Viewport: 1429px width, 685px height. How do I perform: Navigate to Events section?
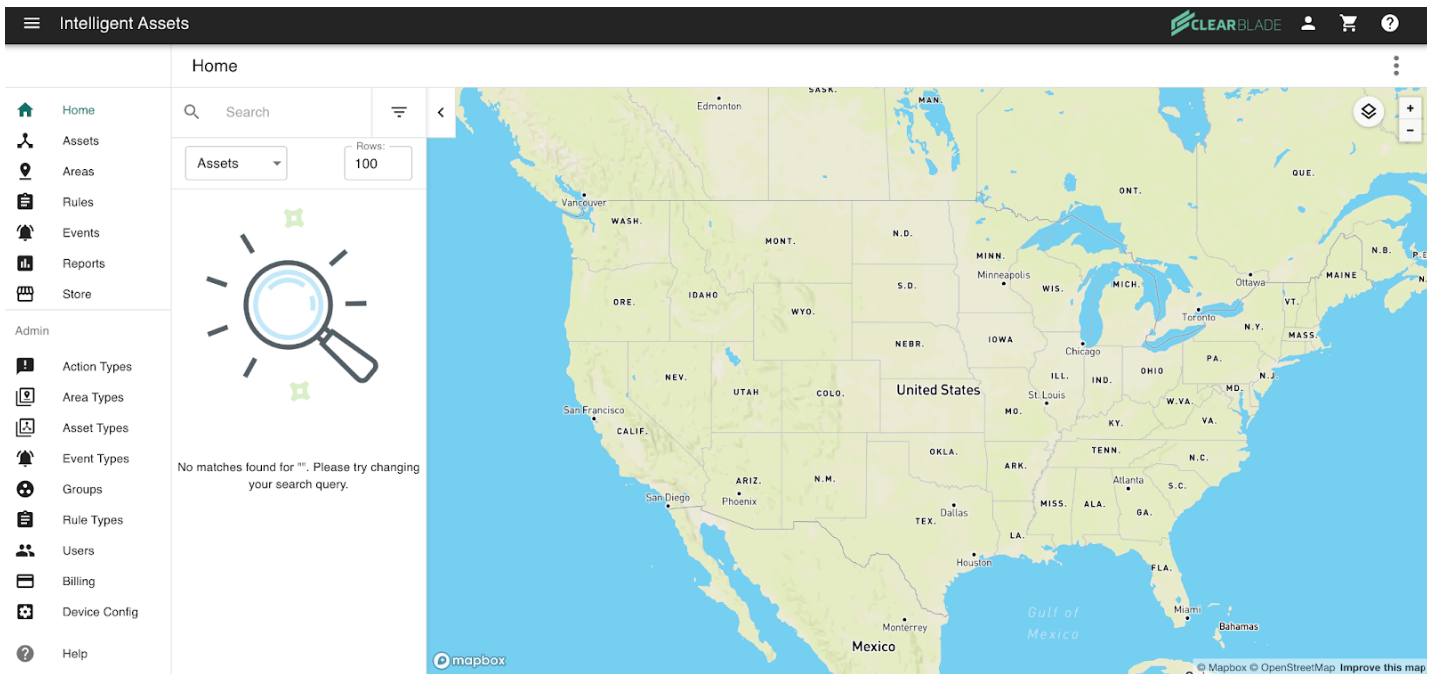(81, 233)
